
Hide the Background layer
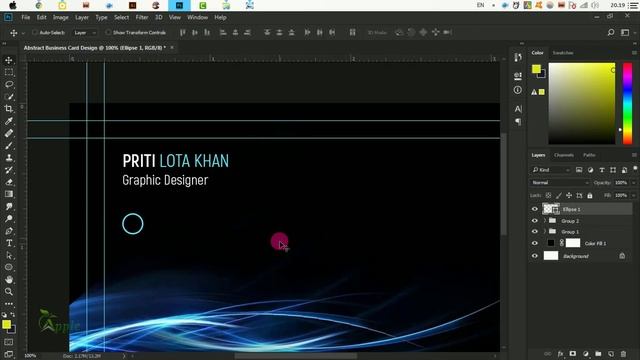click(x=535, y=256)
